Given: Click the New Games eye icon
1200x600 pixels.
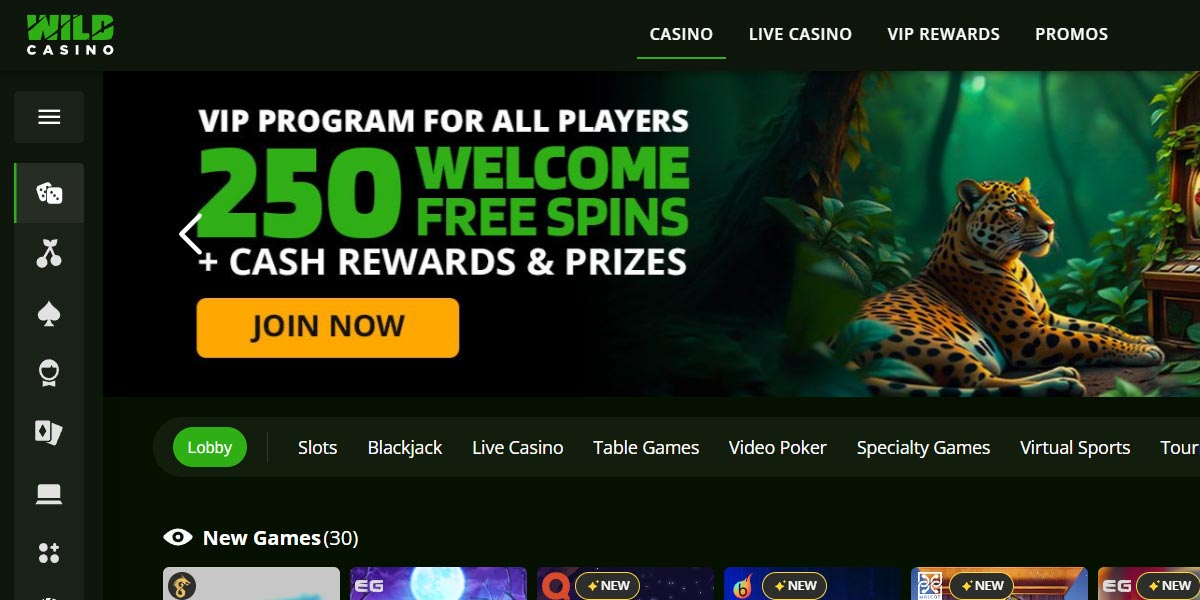Looking at the screenshot, I should point(177,538).
